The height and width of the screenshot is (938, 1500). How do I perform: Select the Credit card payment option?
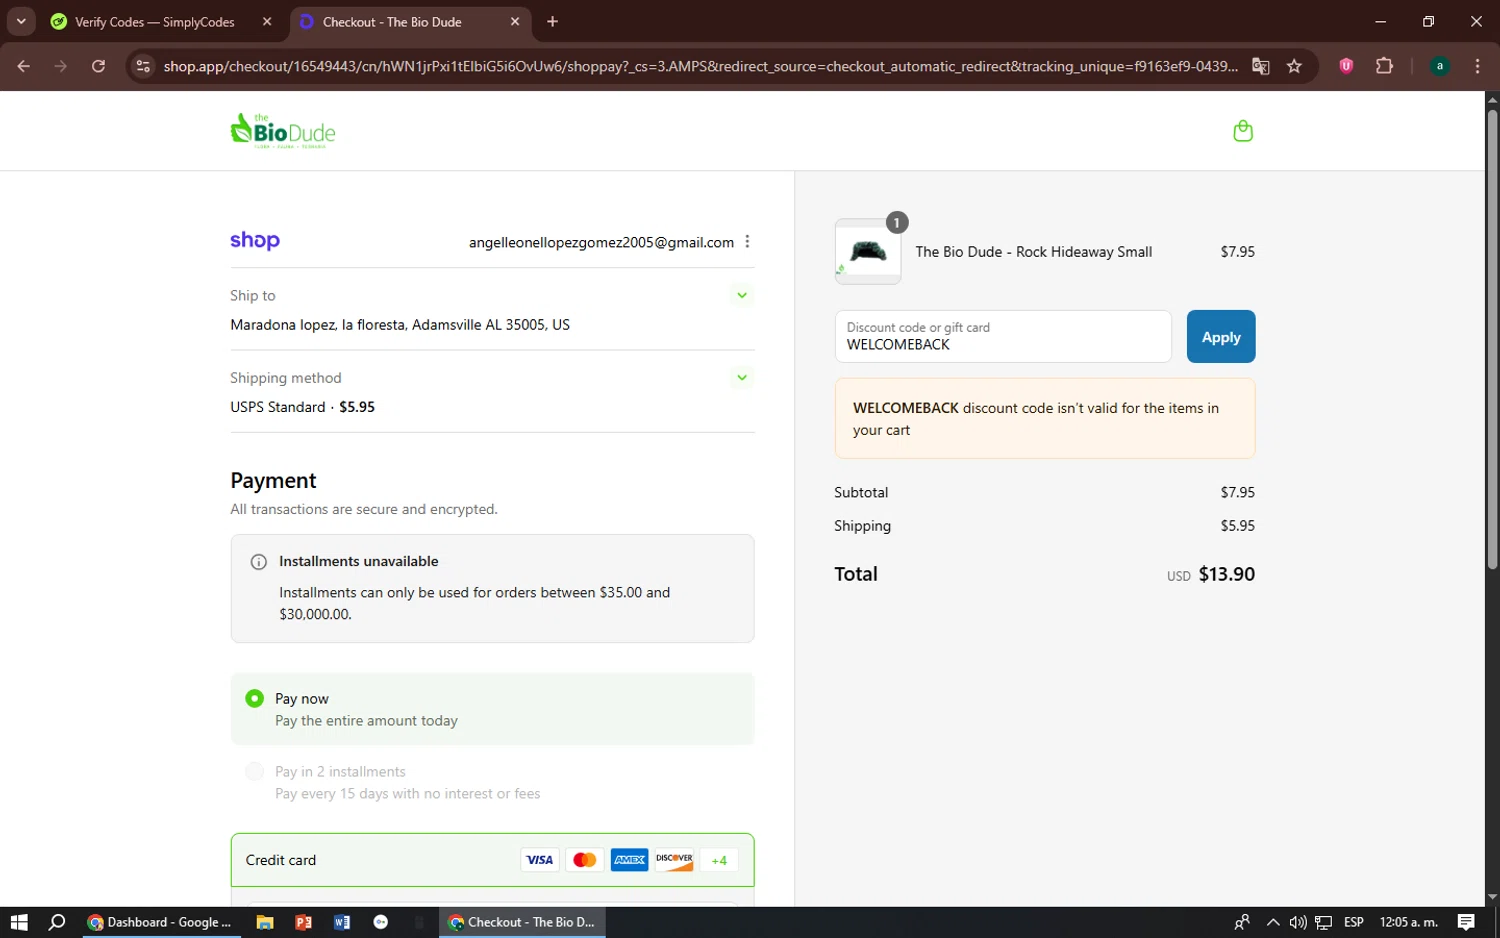point(492,860)
